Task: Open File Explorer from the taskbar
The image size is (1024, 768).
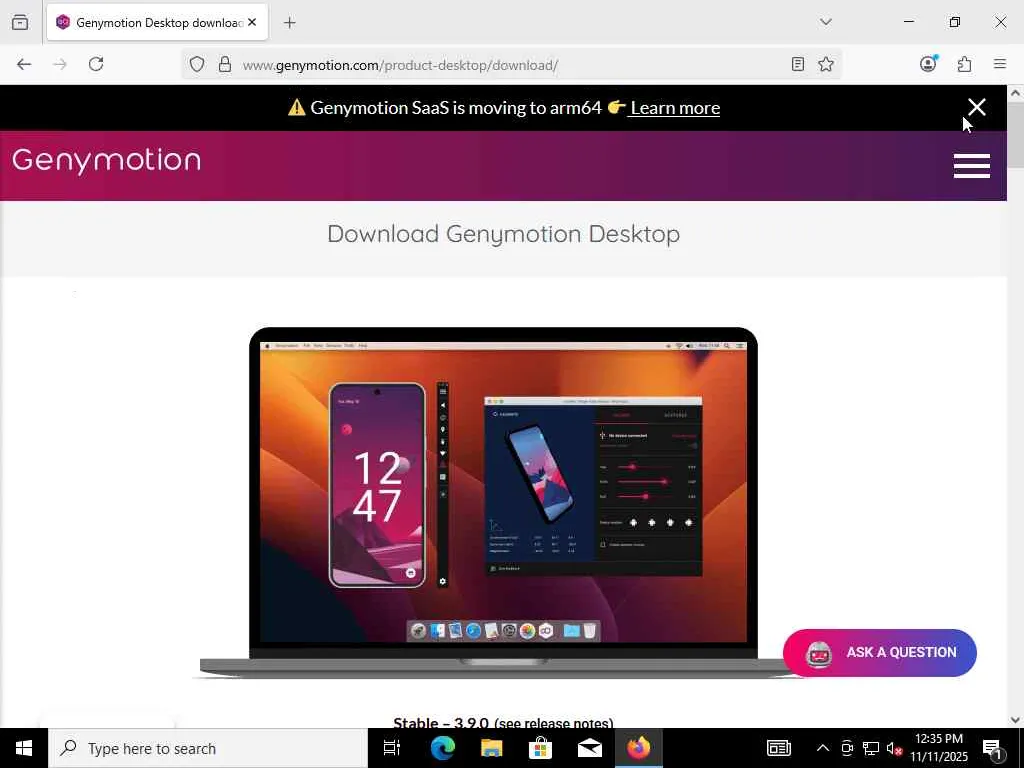Action: click(491, 748)
